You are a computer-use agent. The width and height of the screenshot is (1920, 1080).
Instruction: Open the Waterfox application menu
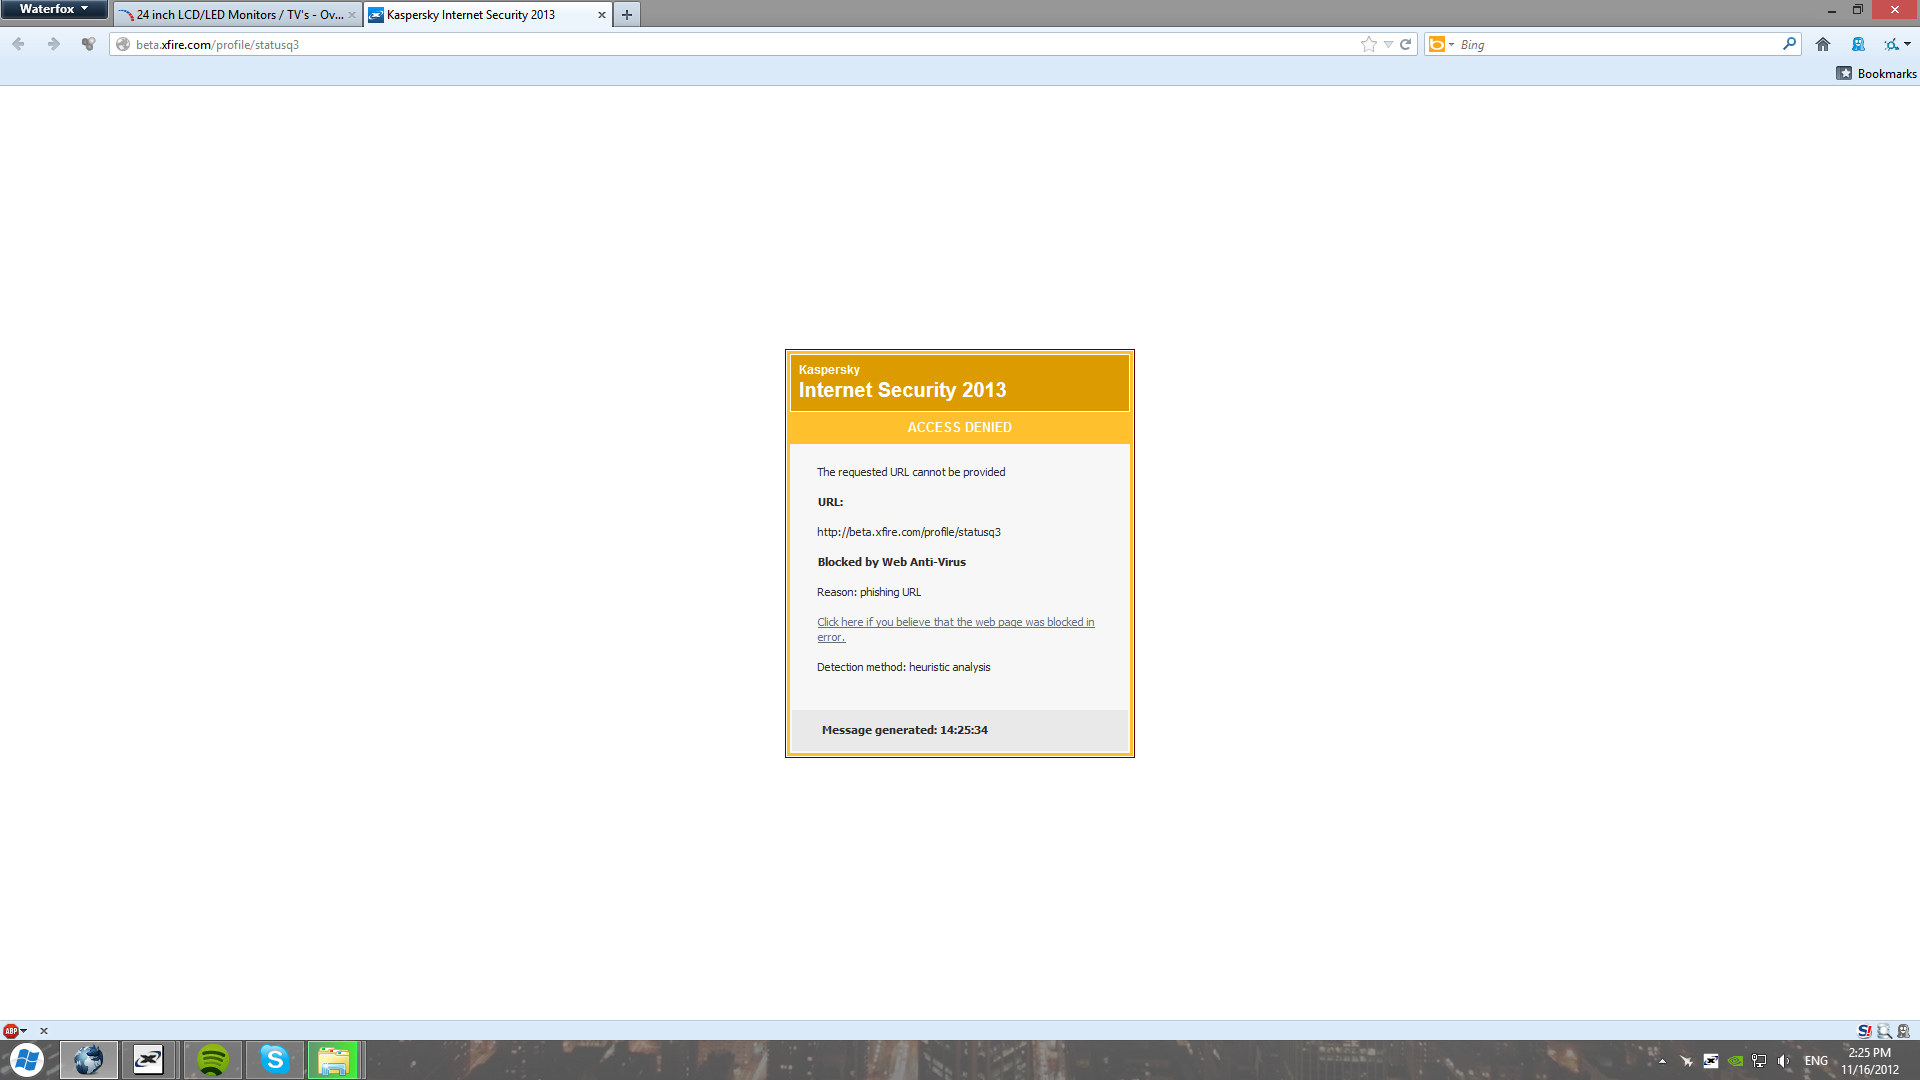pyautogui.click(x=54, y=9)
